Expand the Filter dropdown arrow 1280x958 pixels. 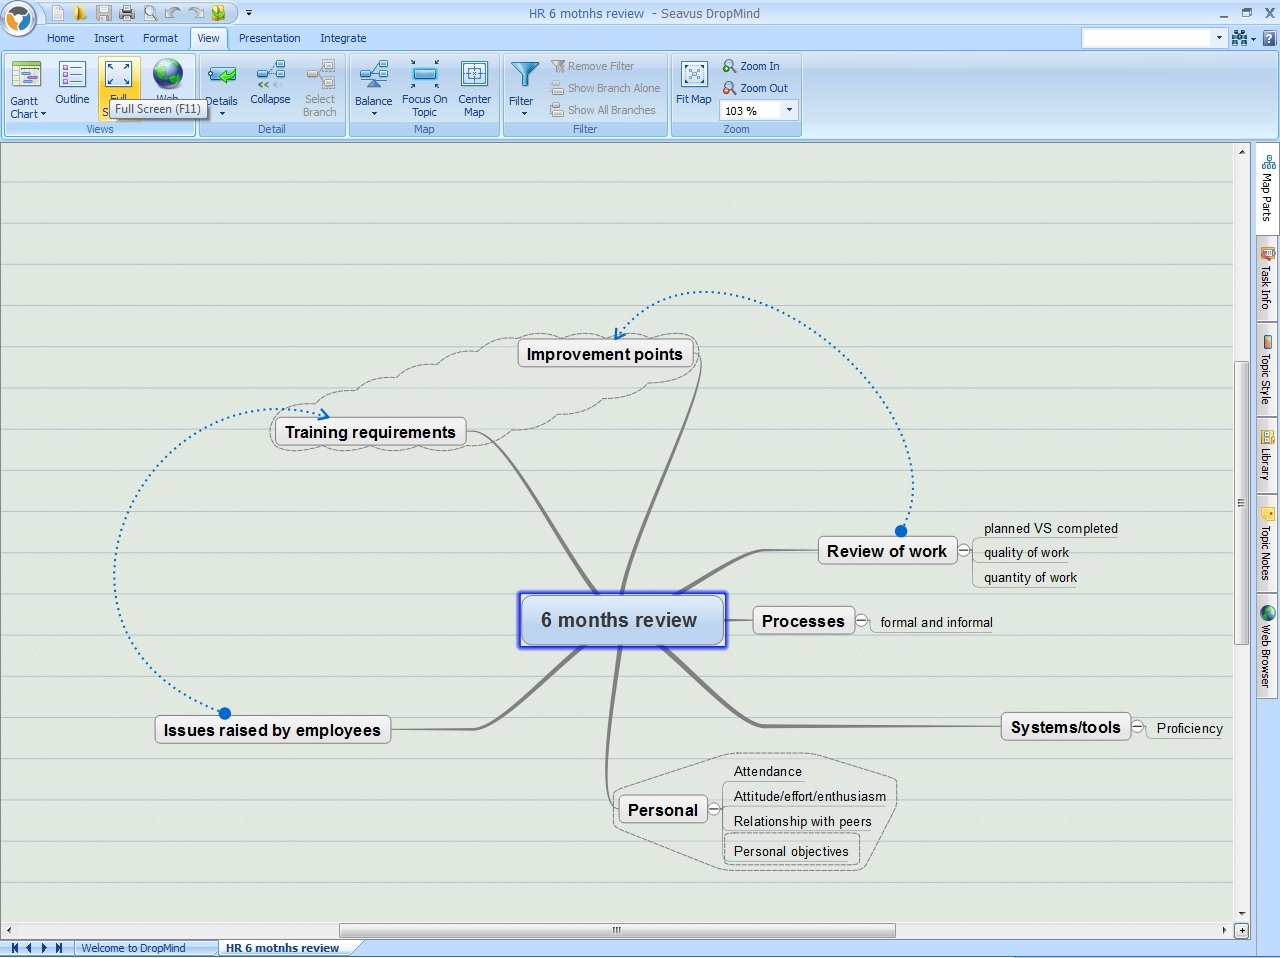click(523, 114)
